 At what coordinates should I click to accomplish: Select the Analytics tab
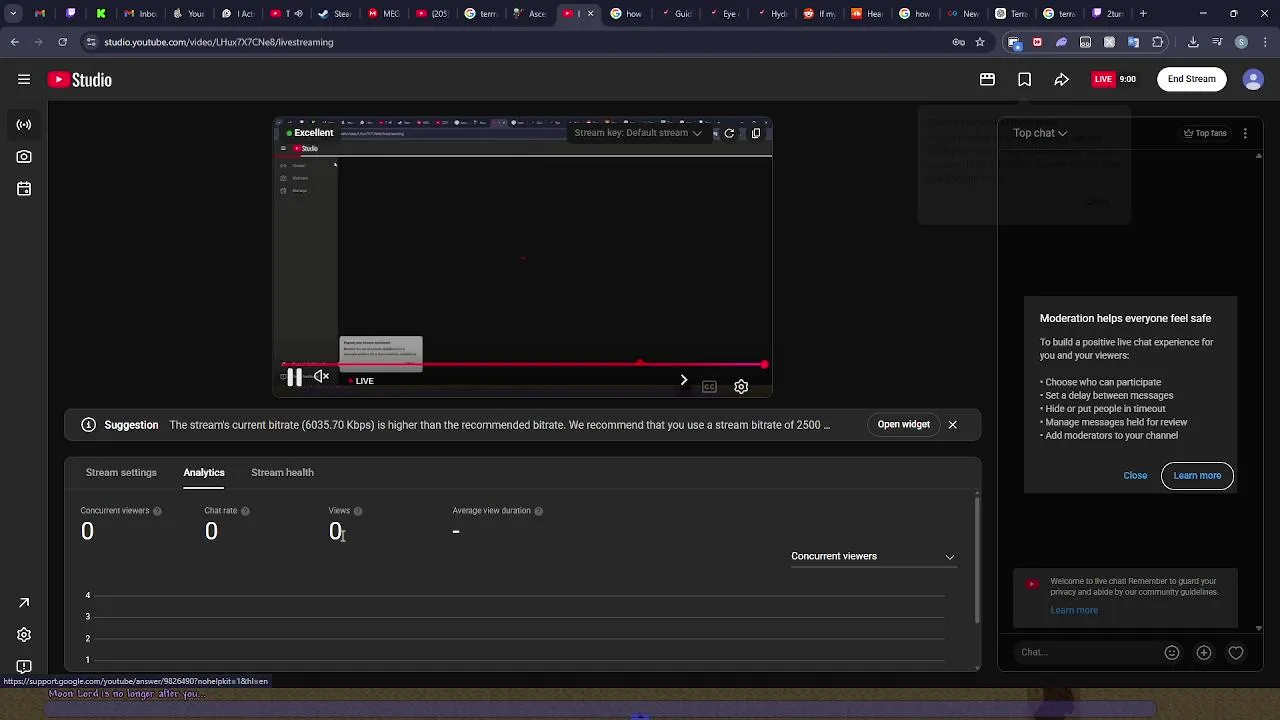tap(204, 472)
